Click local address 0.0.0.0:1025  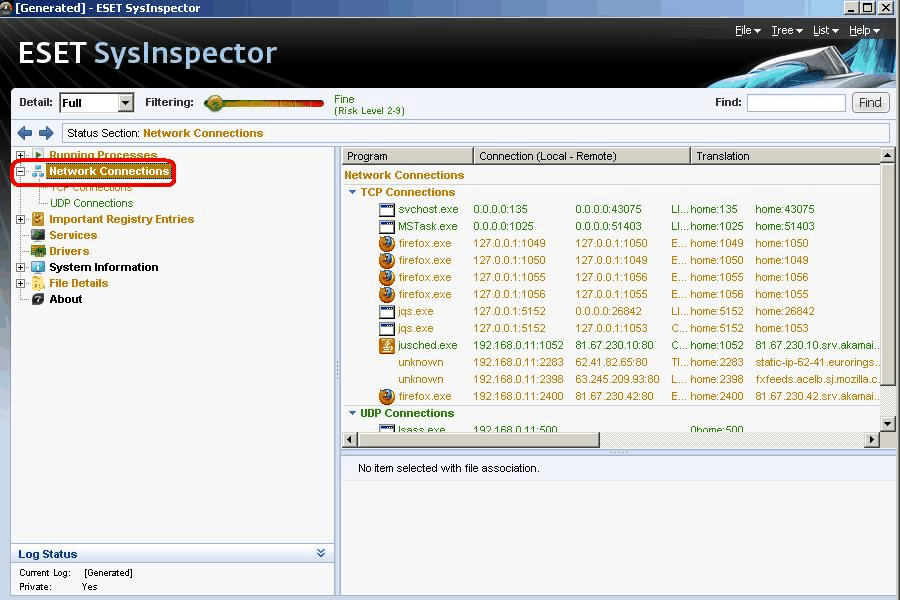(503, 226)
